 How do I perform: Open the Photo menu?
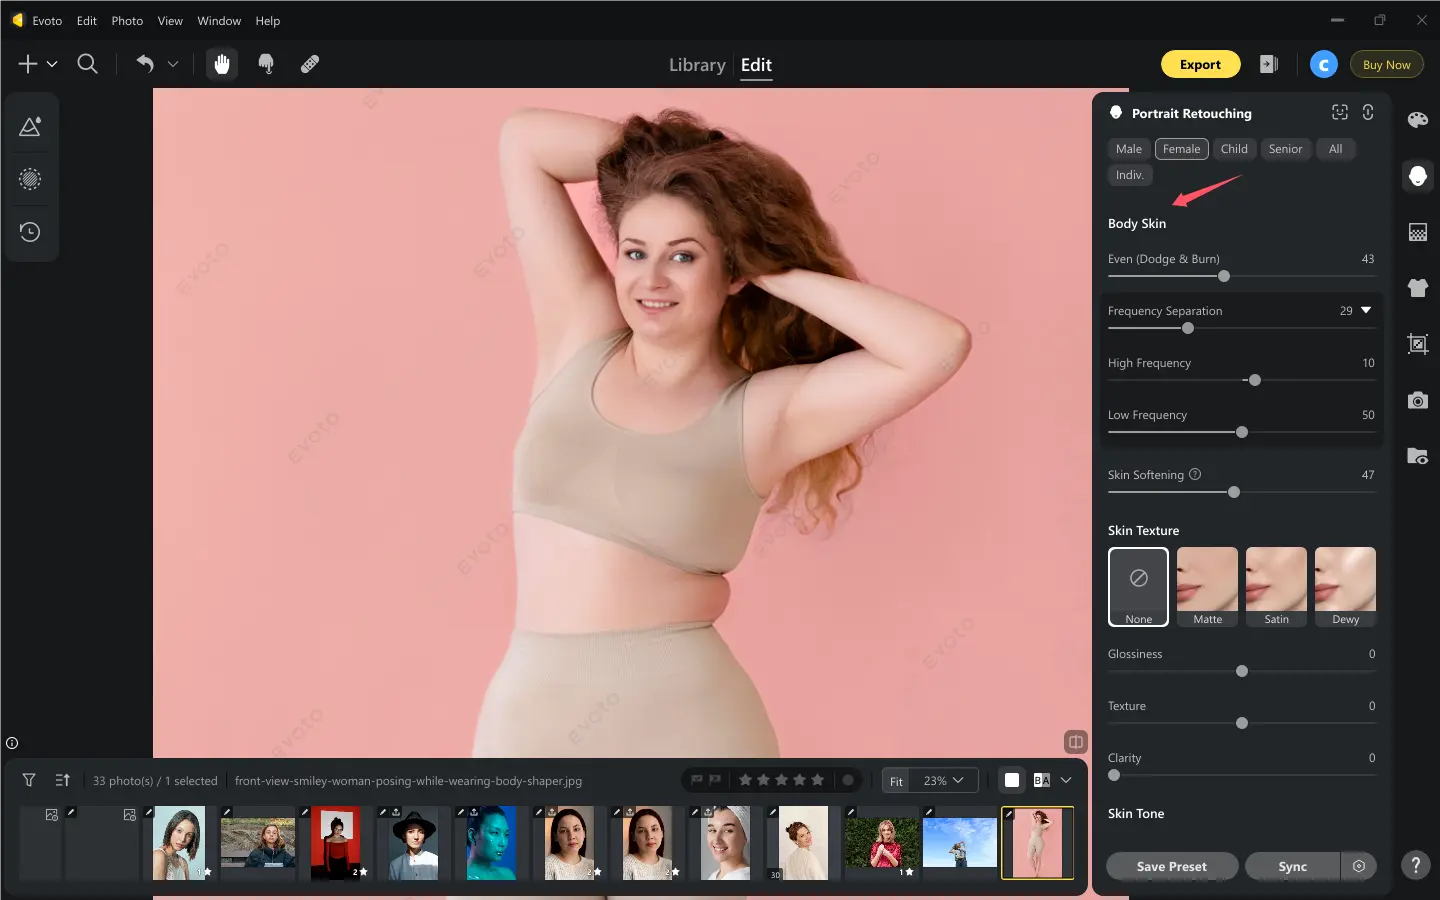tap(127, 20)
